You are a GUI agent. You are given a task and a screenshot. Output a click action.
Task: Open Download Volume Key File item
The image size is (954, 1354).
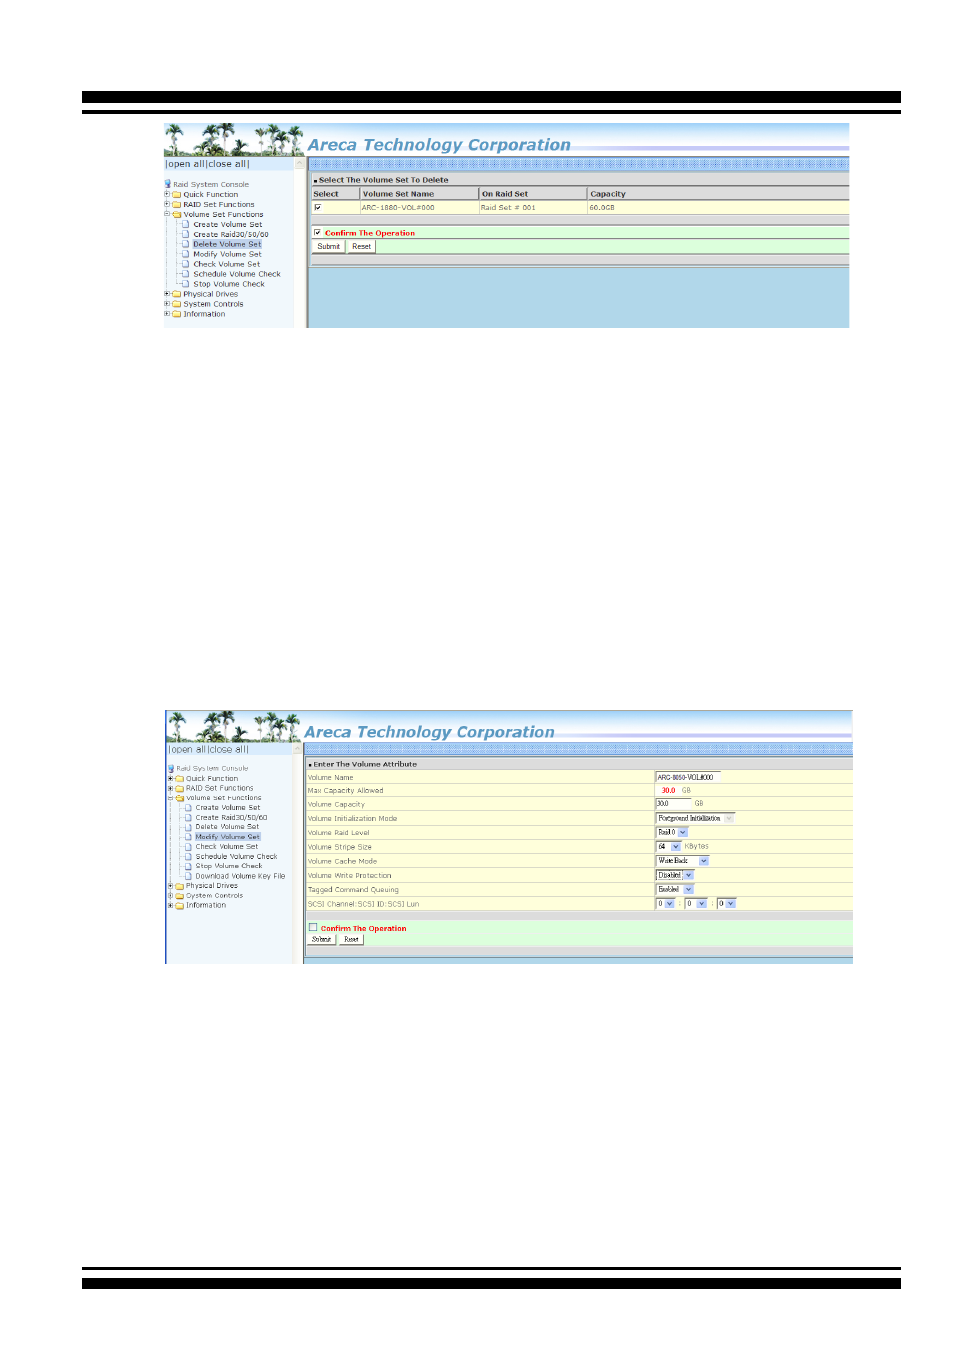240,876
